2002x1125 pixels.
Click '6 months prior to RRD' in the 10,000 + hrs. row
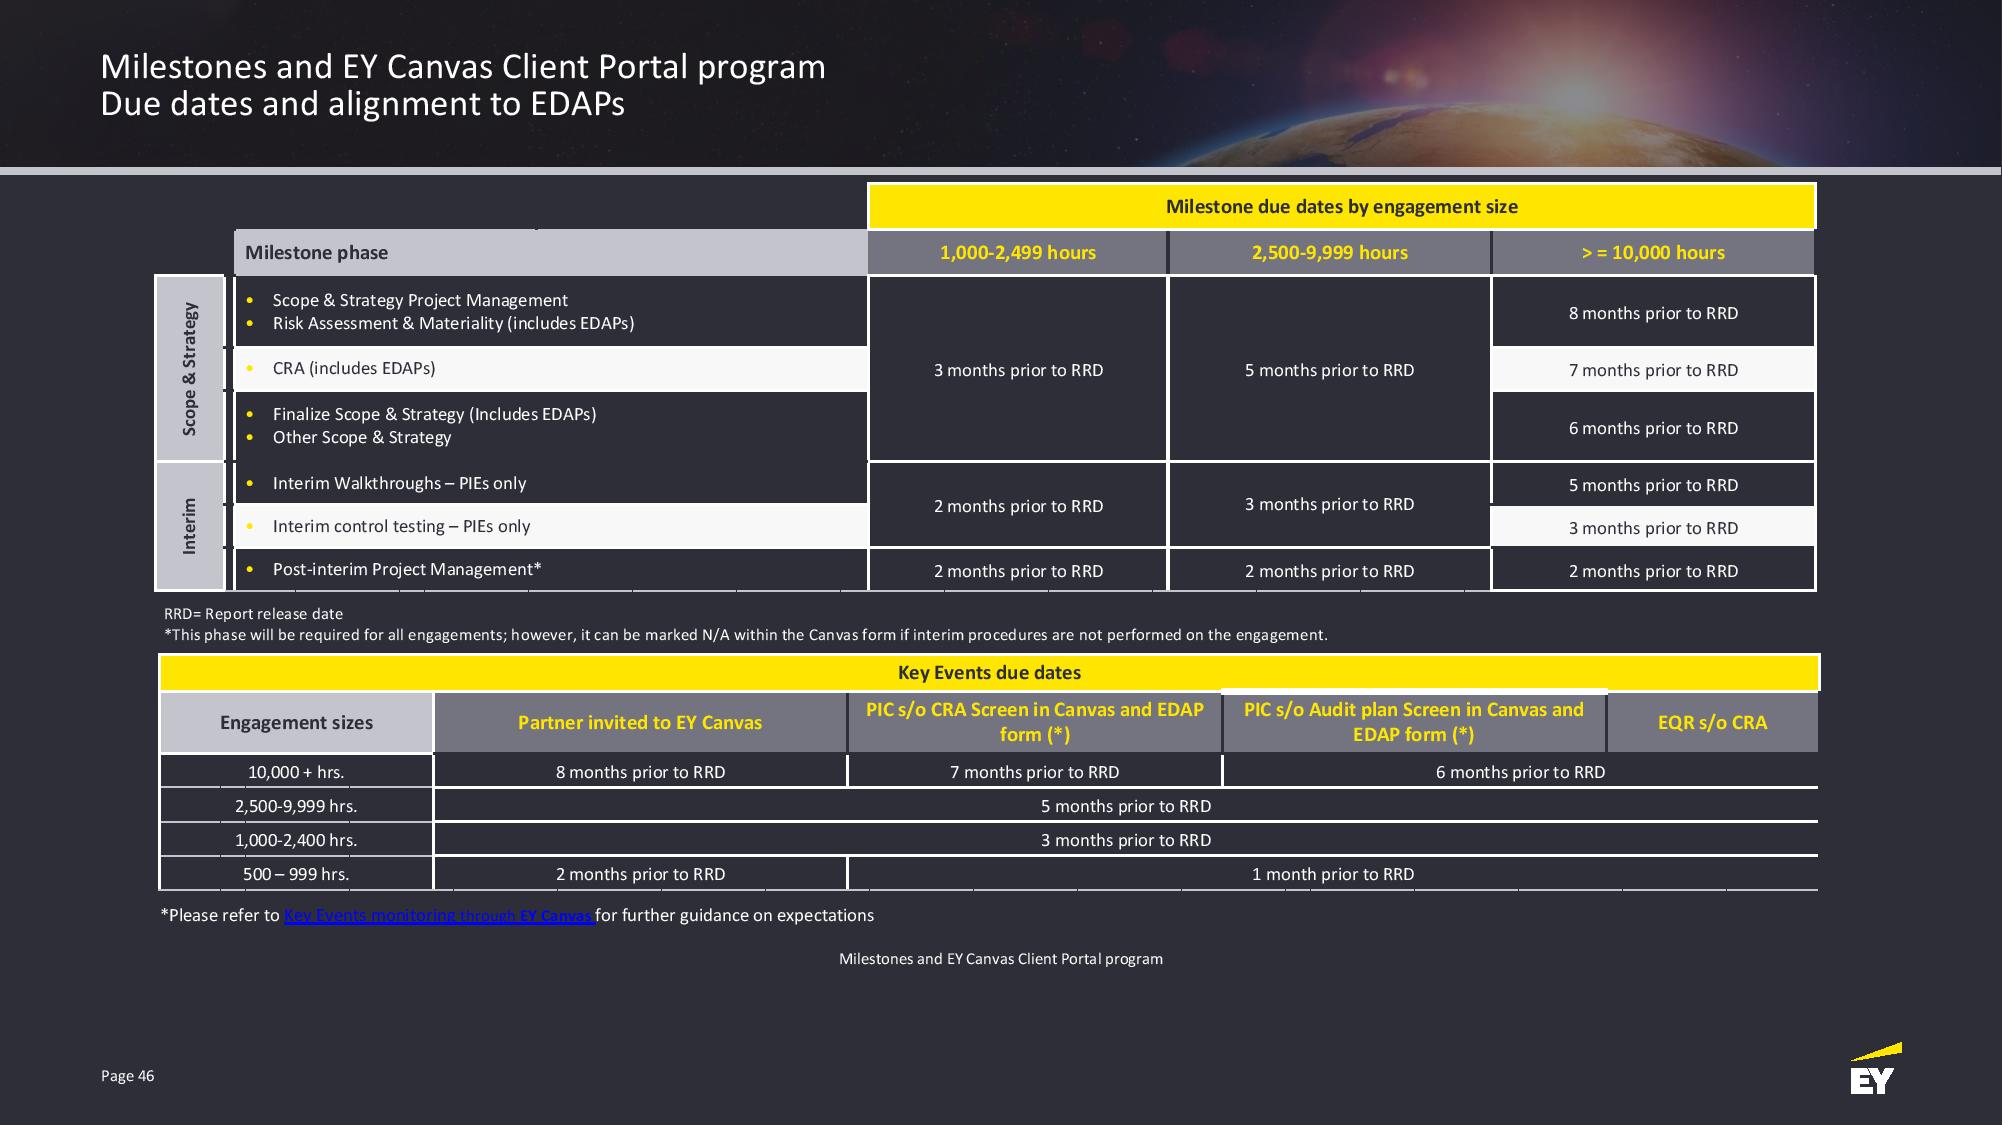point(1520,772)
